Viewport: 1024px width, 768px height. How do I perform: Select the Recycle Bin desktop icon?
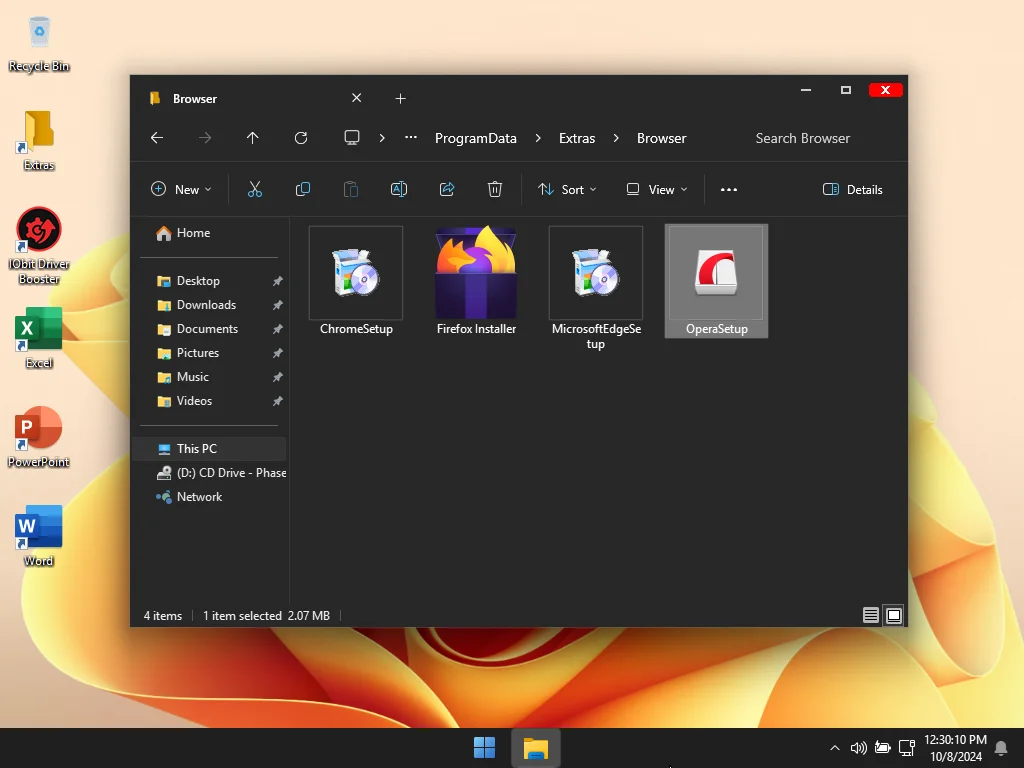[39, 44]
